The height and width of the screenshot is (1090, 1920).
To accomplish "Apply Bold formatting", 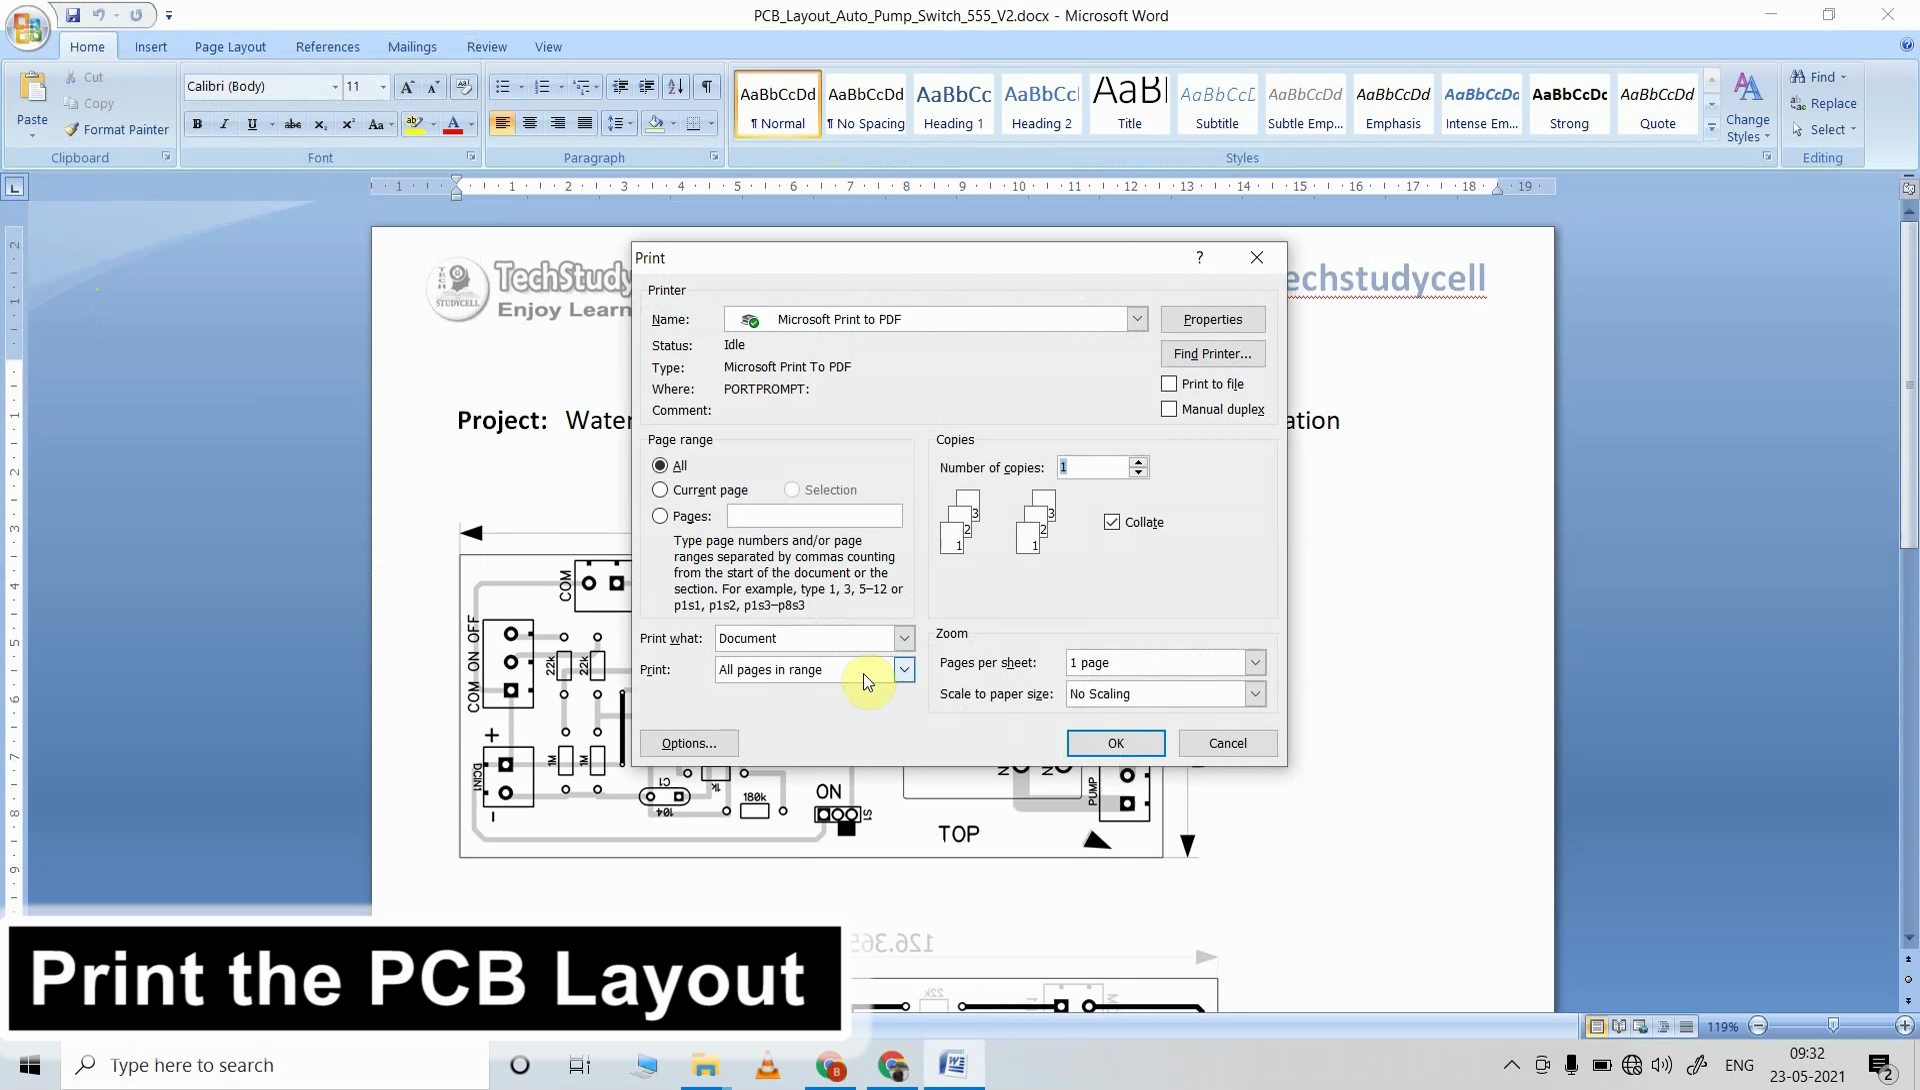I will pos(197,124).
